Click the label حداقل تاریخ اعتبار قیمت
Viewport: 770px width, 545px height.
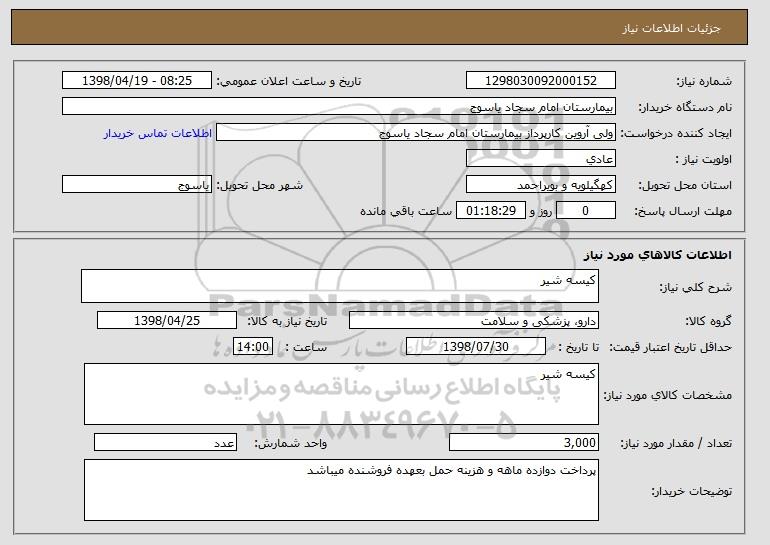[x=671, y=348]
